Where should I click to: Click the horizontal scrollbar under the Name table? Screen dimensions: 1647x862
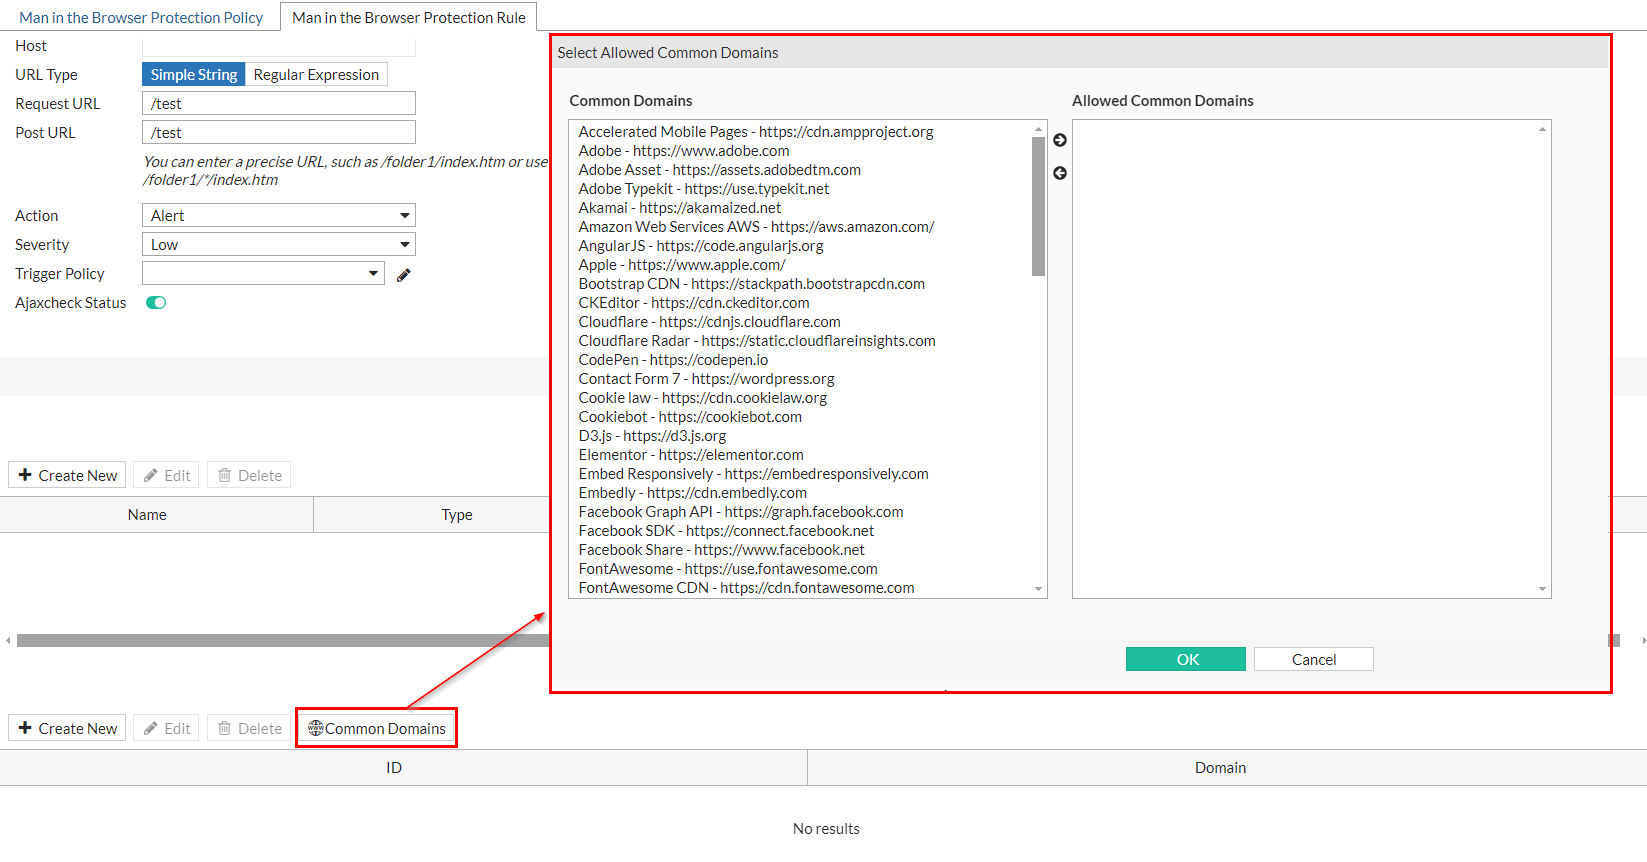tap(283, 640)
